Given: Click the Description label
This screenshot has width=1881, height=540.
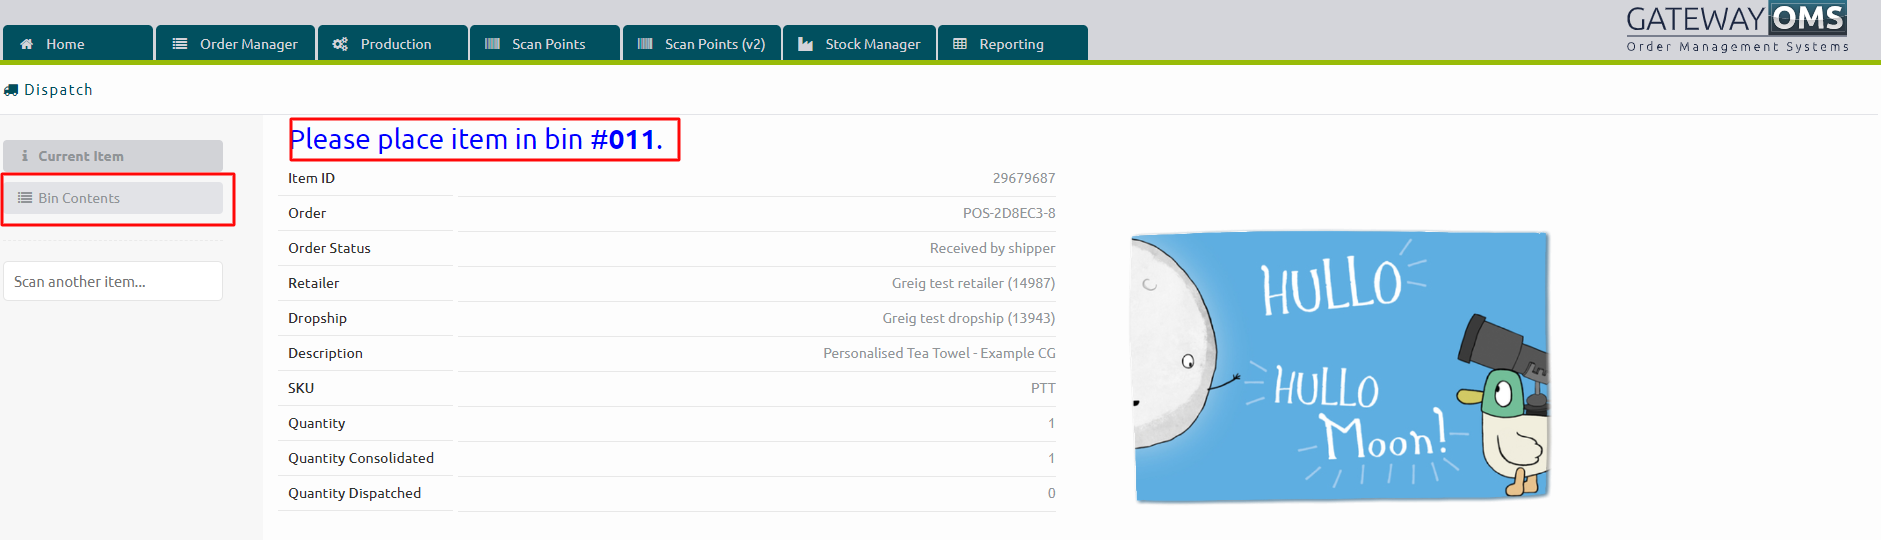Looking at the screenshot, I should pyautogui.click(x=325, y=353).
